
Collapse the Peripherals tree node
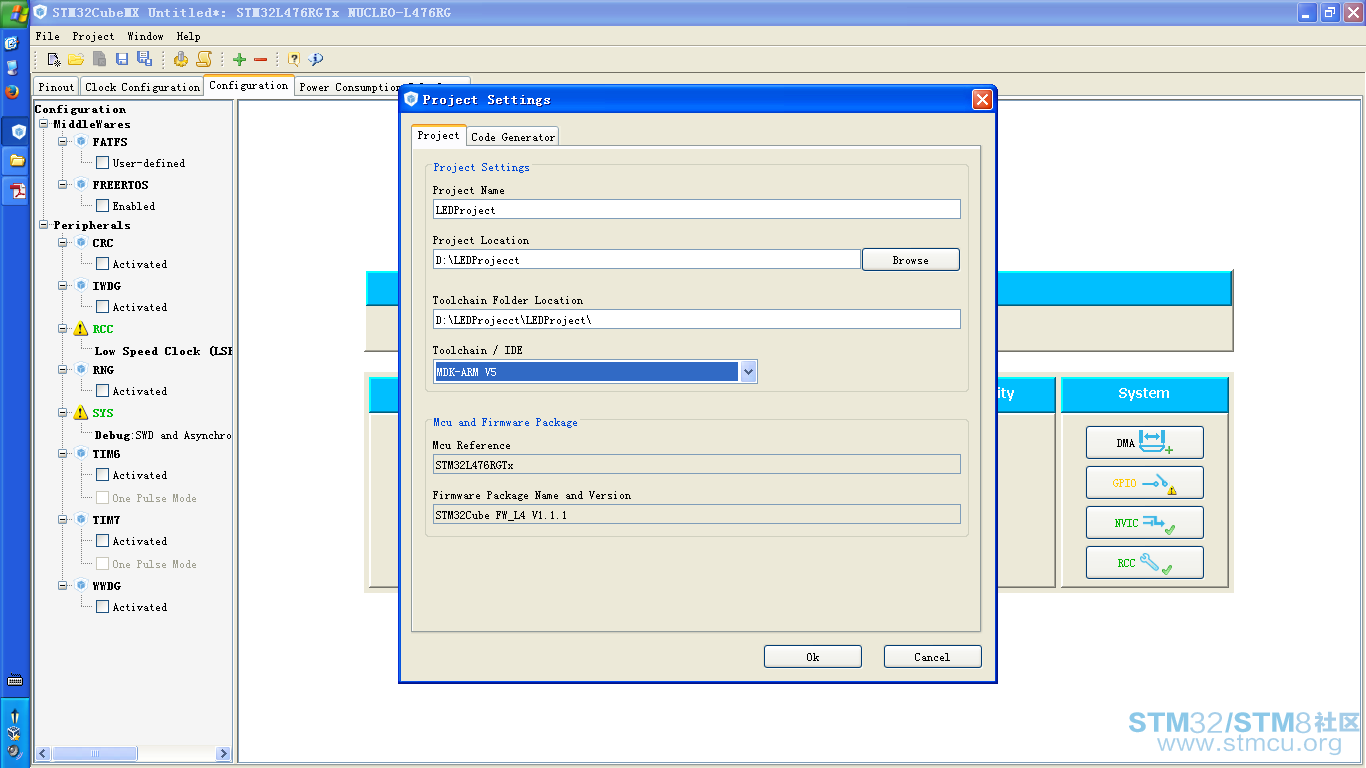click(44, 225)
